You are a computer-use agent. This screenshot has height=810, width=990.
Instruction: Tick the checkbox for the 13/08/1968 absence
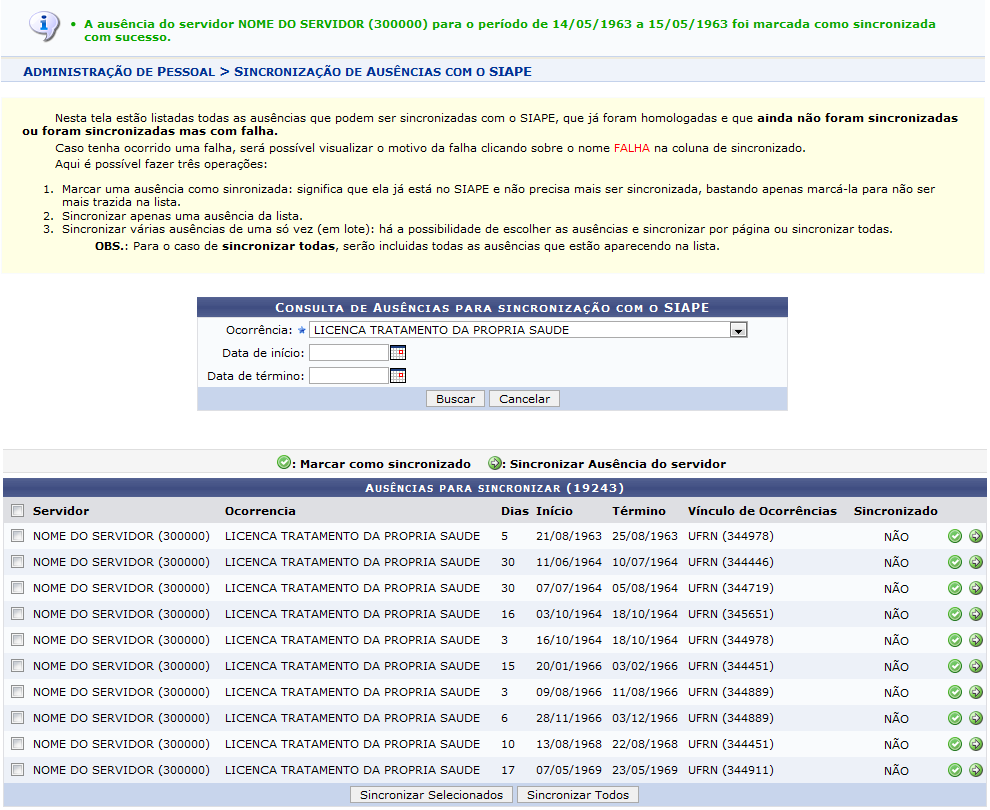click(x=17, y=744)
